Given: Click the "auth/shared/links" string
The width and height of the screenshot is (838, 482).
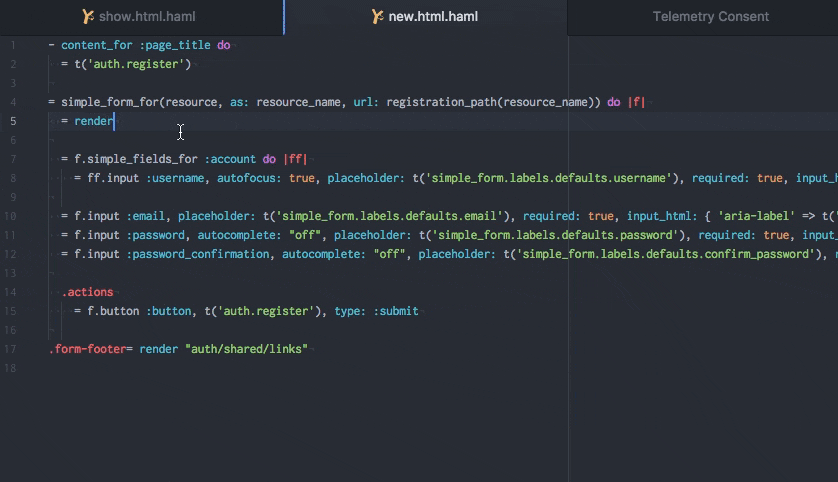Looking at the screenshot, I should click(x=246, y=349).
